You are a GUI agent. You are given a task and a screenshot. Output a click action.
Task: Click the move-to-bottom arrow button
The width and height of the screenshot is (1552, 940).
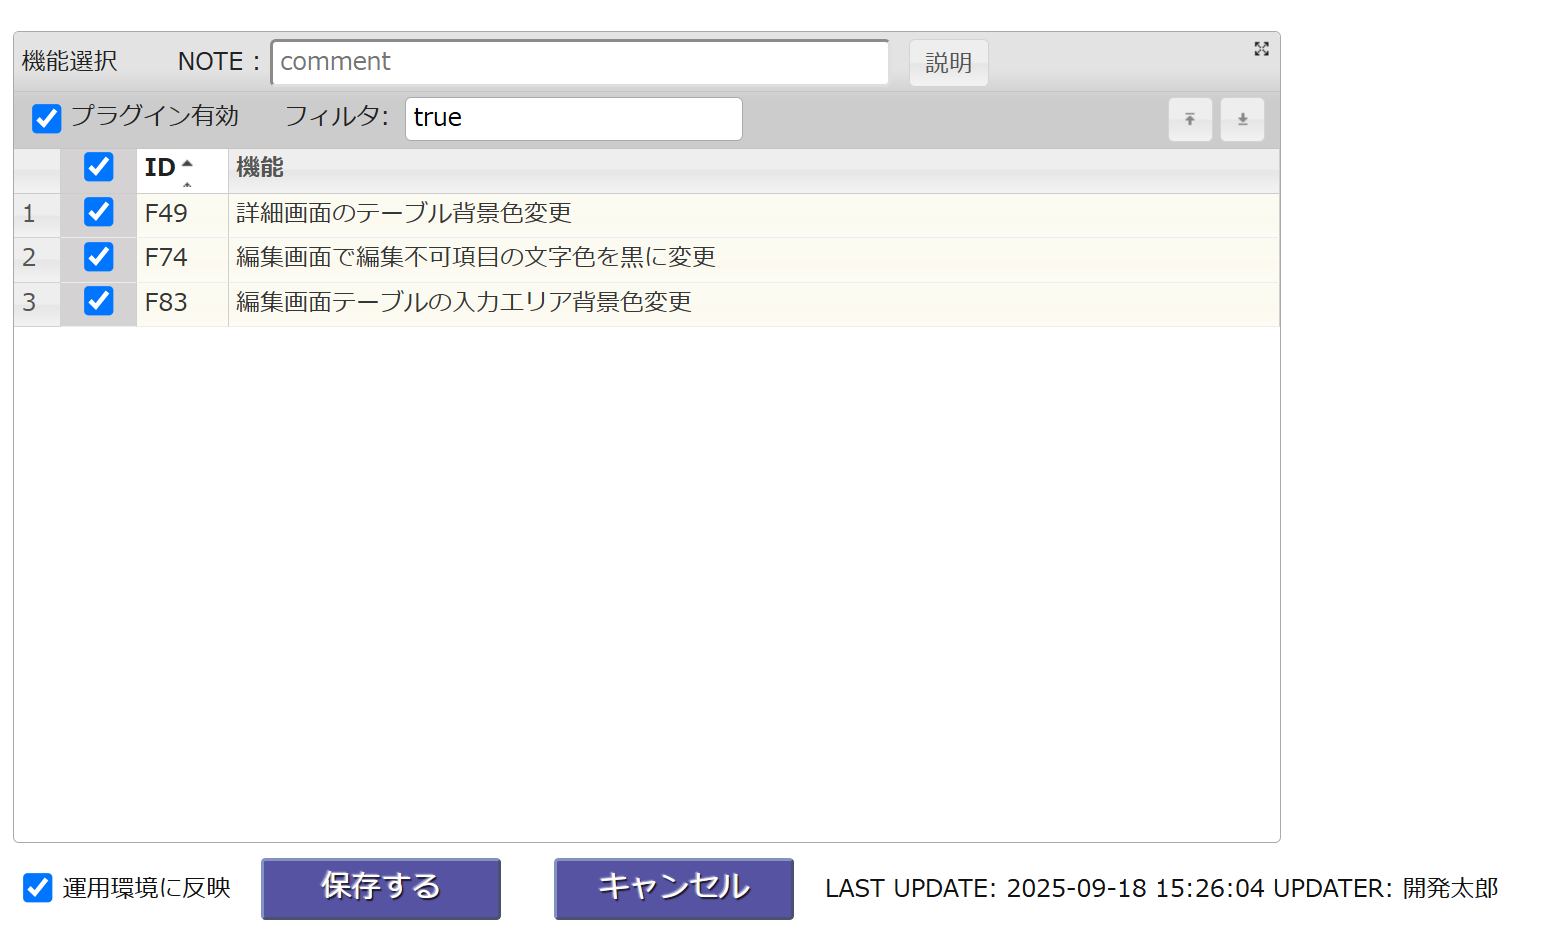(x=1242, y=120)
